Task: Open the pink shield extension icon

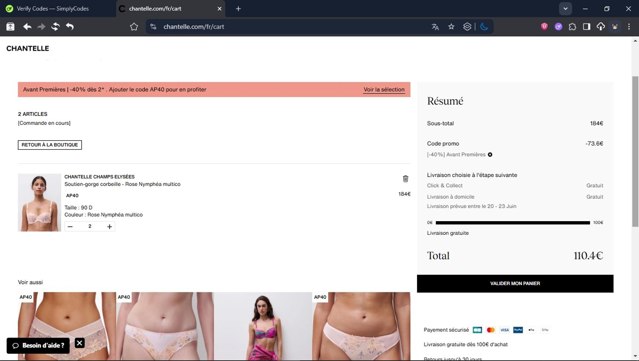Action: click(x=544, y=26)
